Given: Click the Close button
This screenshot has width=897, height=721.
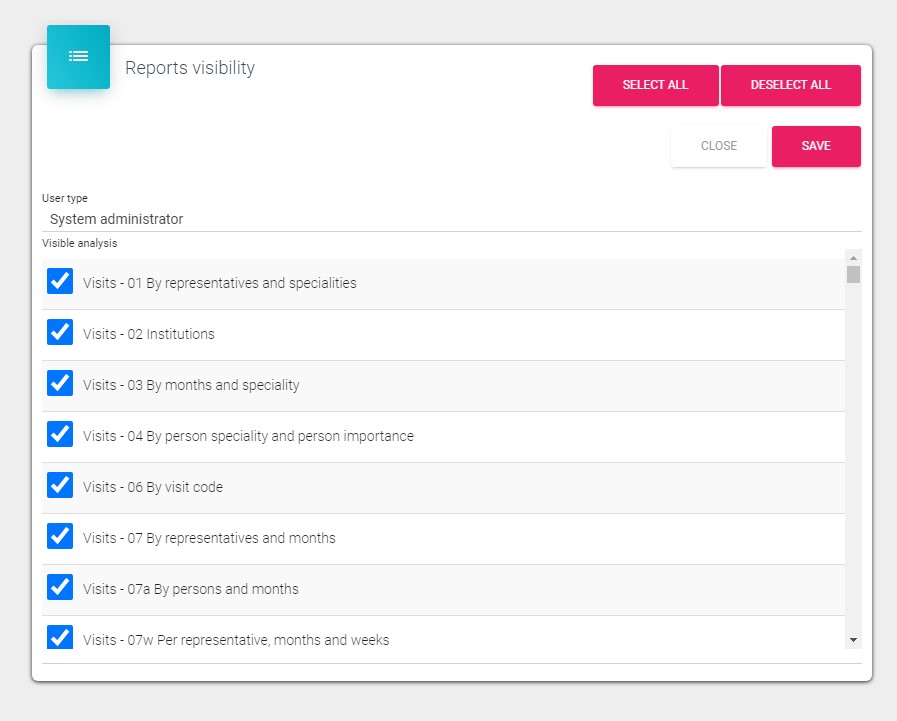Looking at the screenshot, I should (718, 146).
